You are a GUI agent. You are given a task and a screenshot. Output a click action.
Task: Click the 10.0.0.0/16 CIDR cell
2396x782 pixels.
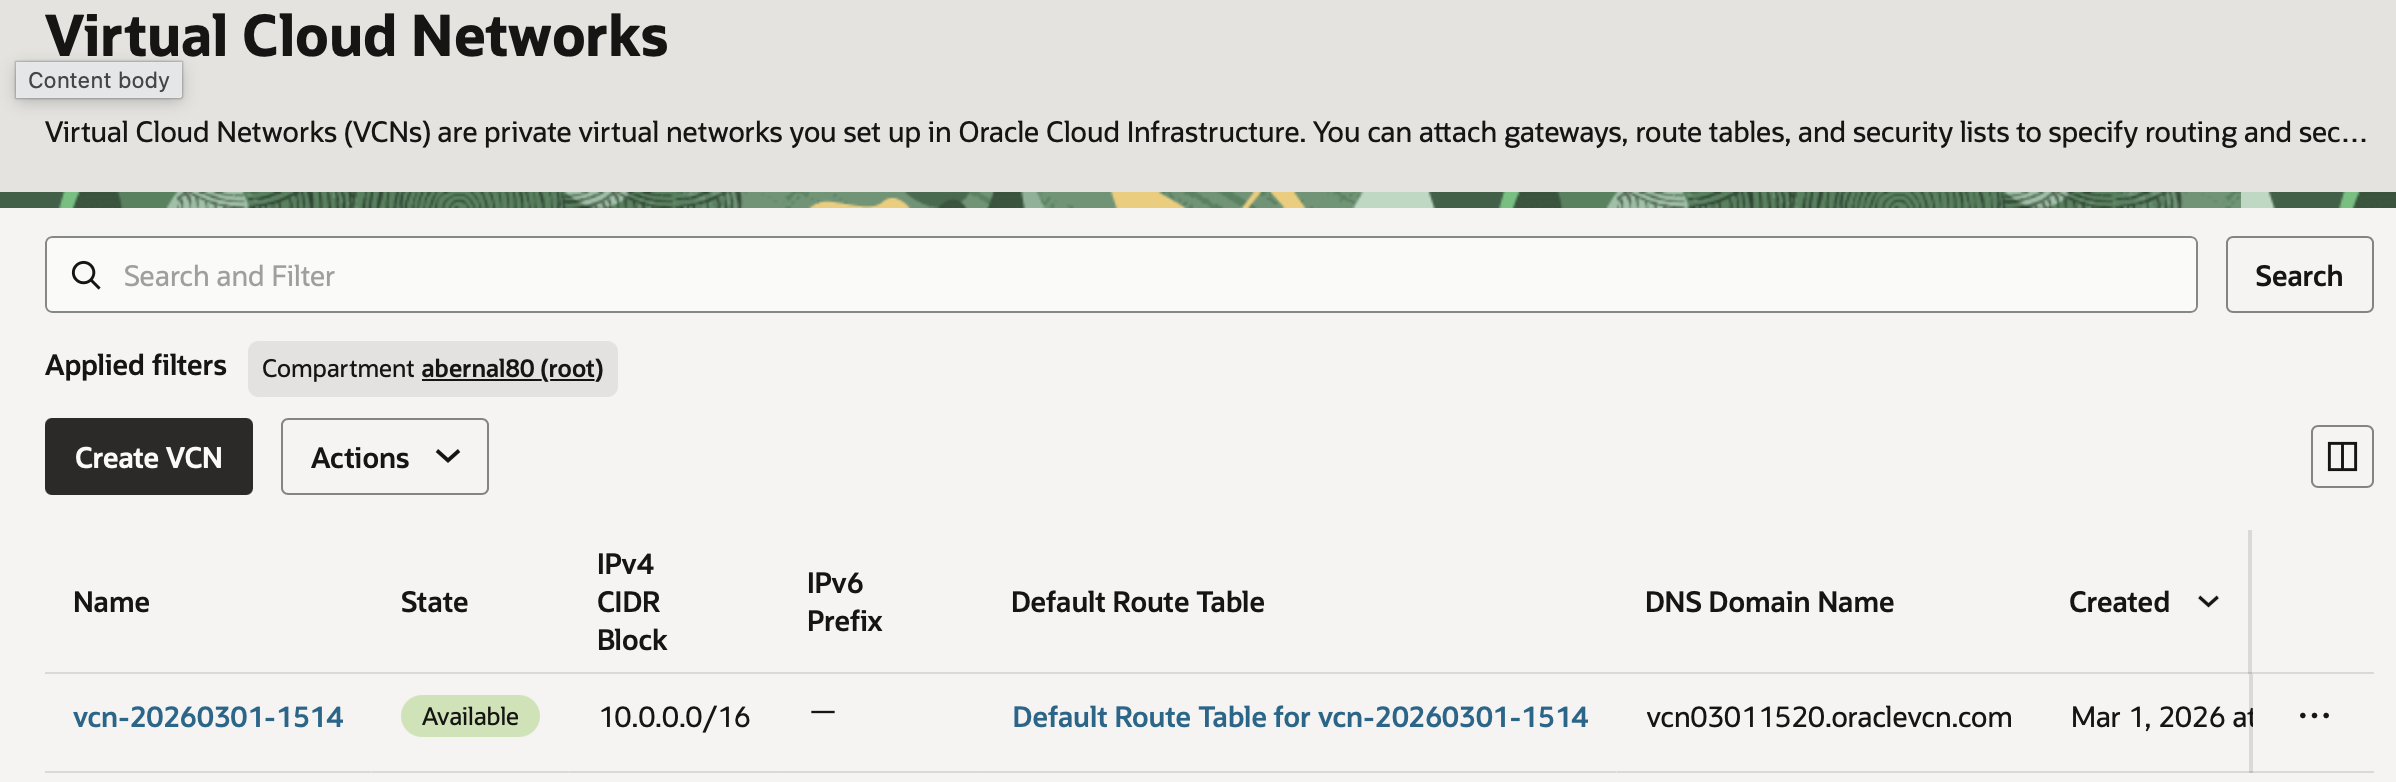point(674,717)
